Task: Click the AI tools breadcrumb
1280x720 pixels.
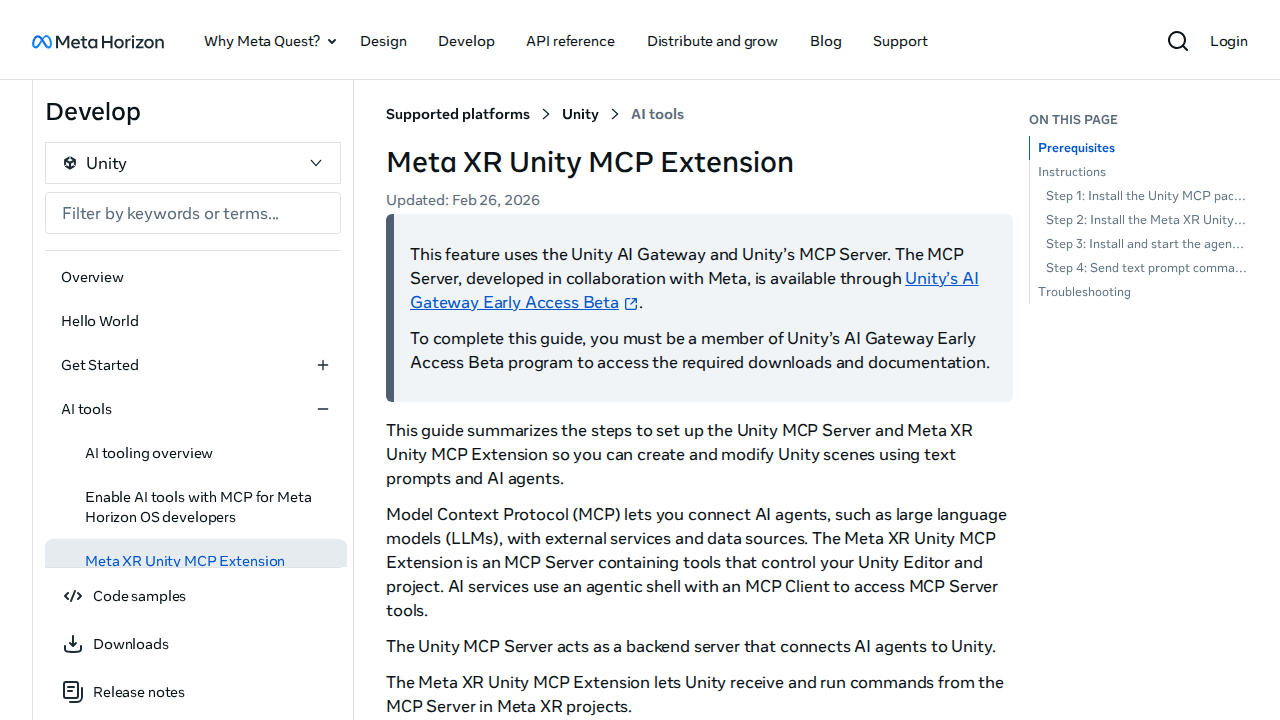Action: pyautogui.click(x=657, y=114)
